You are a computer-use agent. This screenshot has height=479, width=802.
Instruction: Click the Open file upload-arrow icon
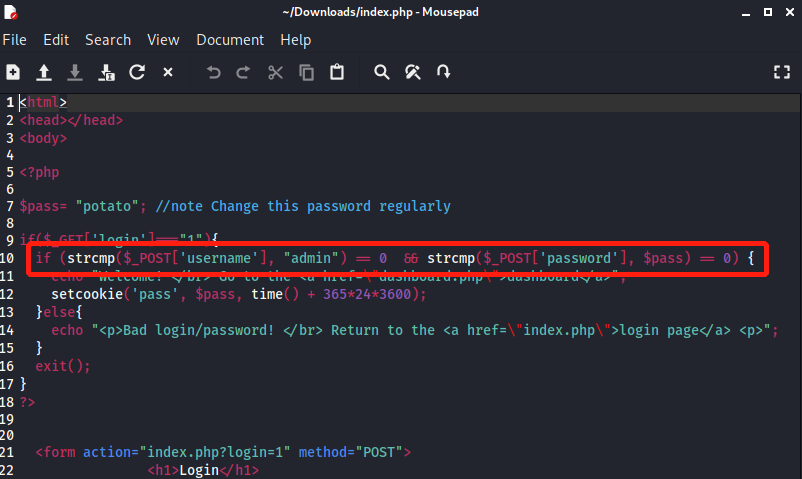point(44,72)
